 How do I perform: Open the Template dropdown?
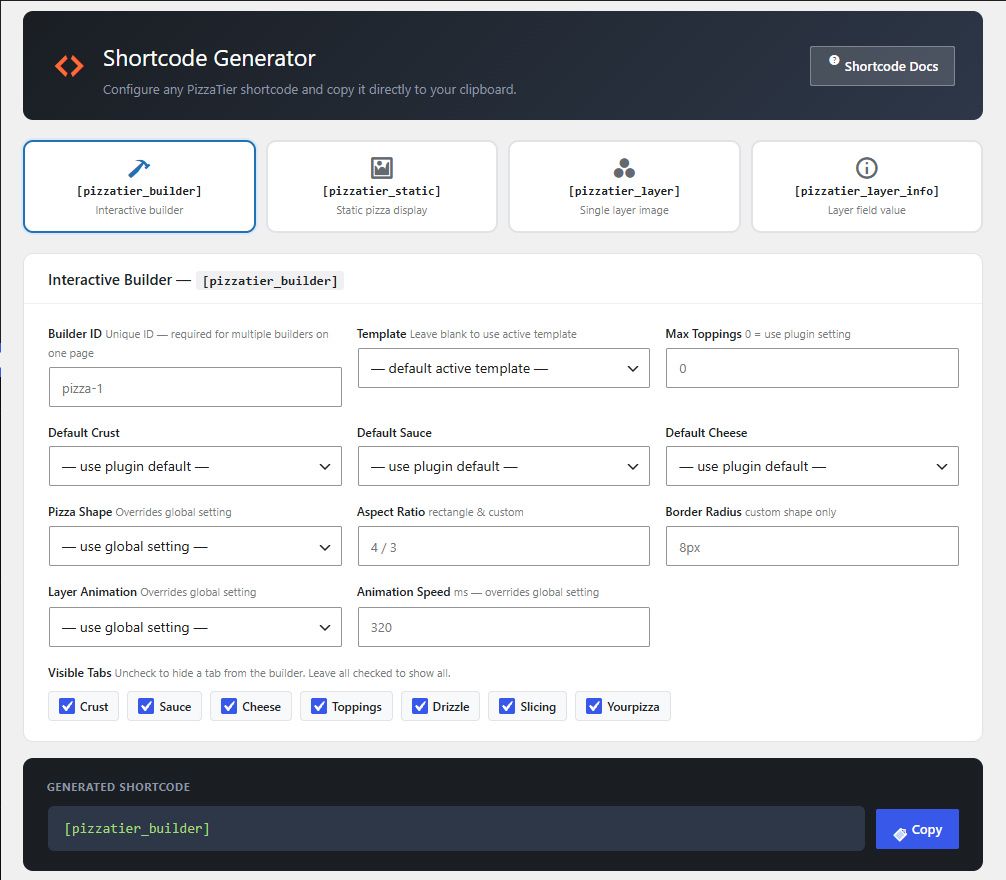(504, 368)
